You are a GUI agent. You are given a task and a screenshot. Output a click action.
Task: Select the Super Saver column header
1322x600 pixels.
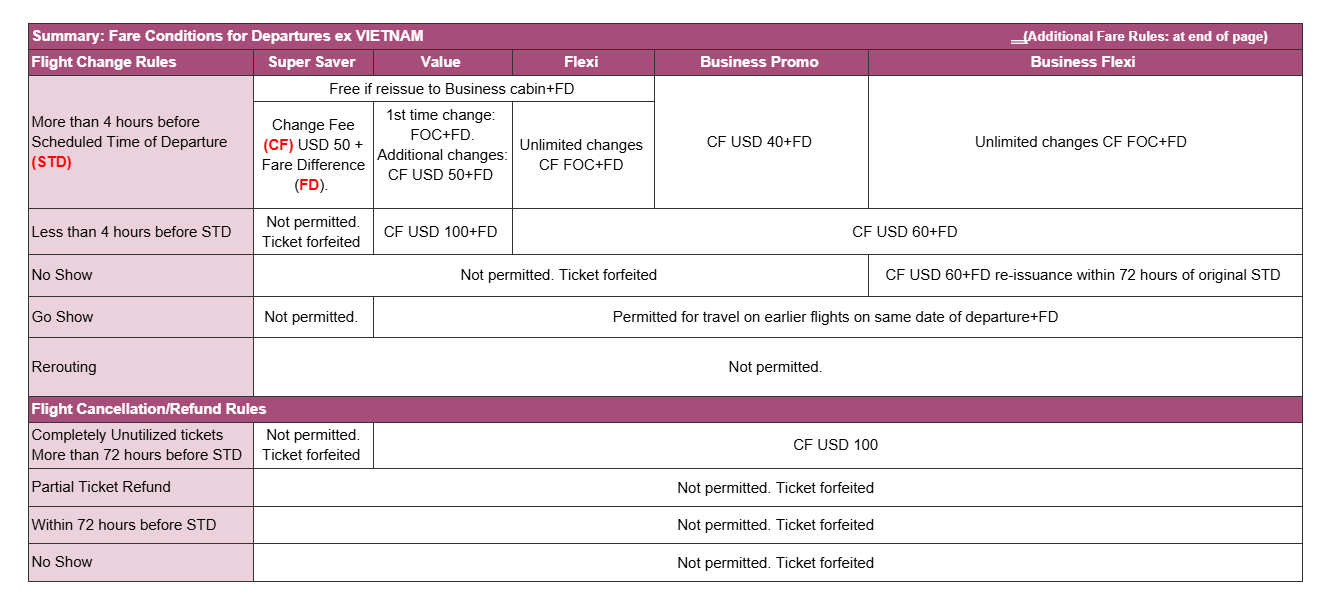tap(313, 62)
